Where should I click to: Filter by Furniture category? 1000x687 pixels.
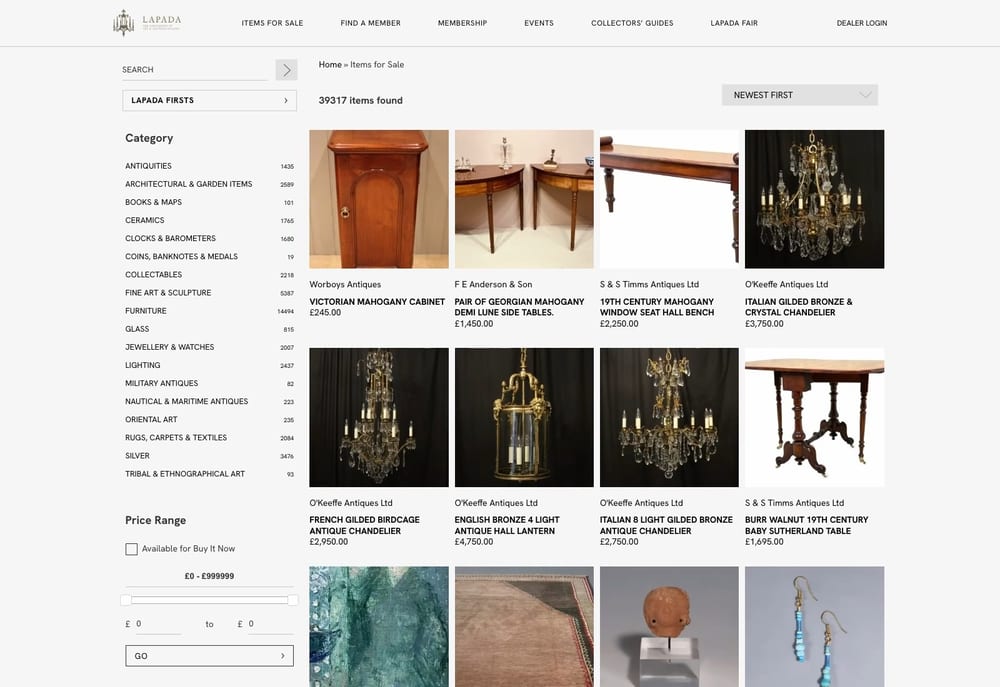[x=146, y=311]
